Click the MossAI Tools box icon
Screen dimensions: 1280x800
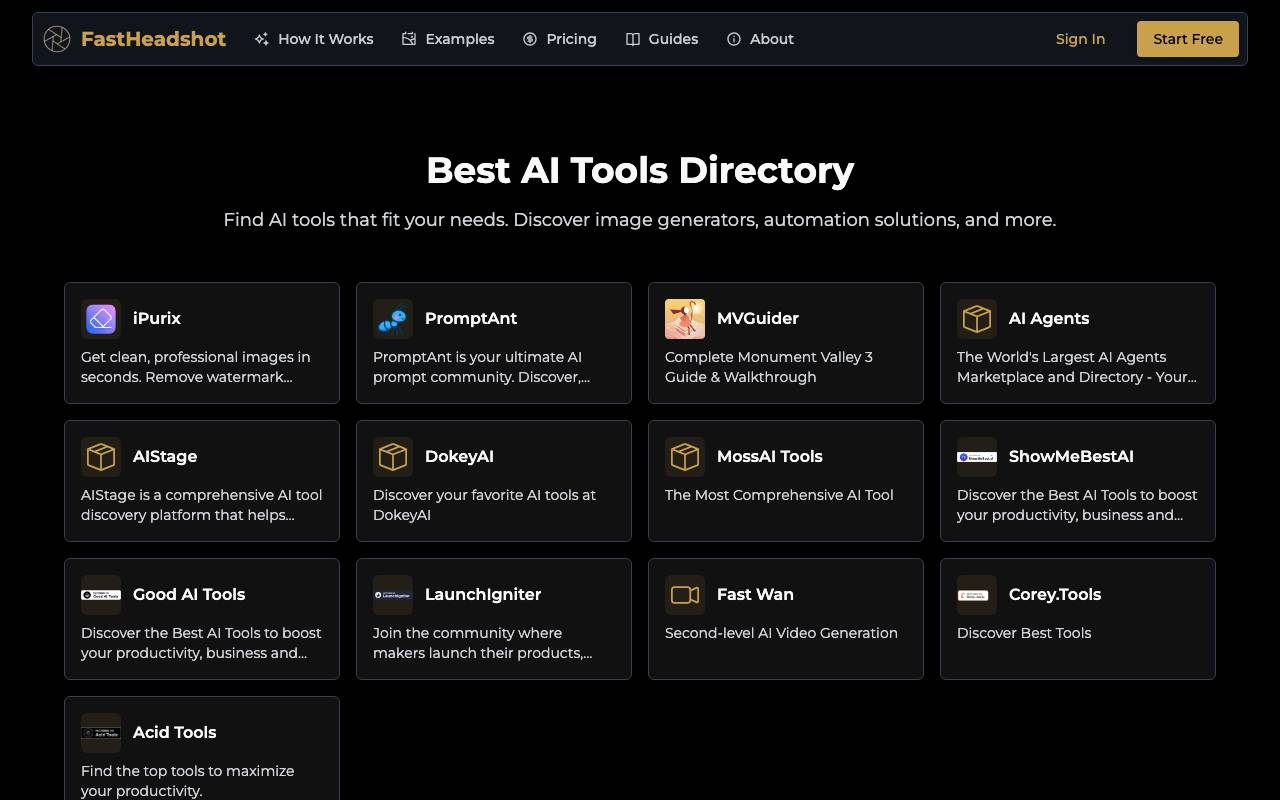point(685,457)
